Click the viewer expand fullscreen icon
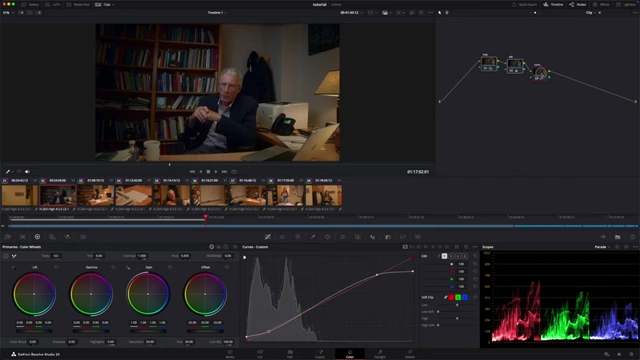The height and width of the screenshot is (360, 640). (421, 13)
